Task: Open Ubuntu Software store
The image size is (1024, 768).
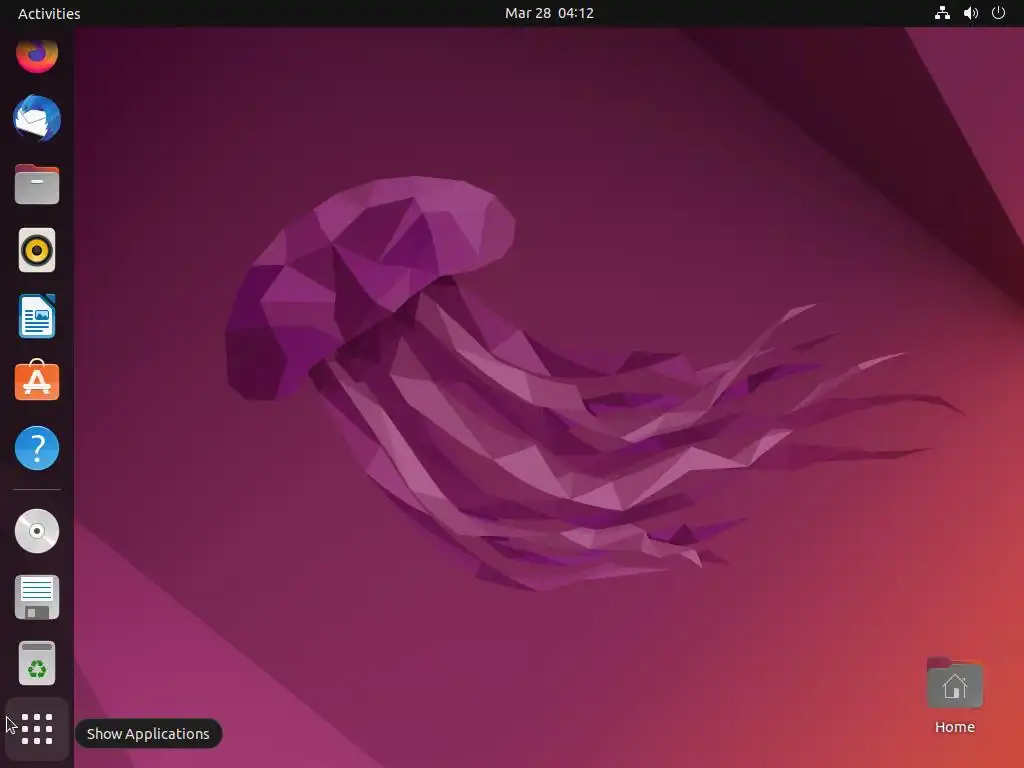Action: tap(37, 380)
